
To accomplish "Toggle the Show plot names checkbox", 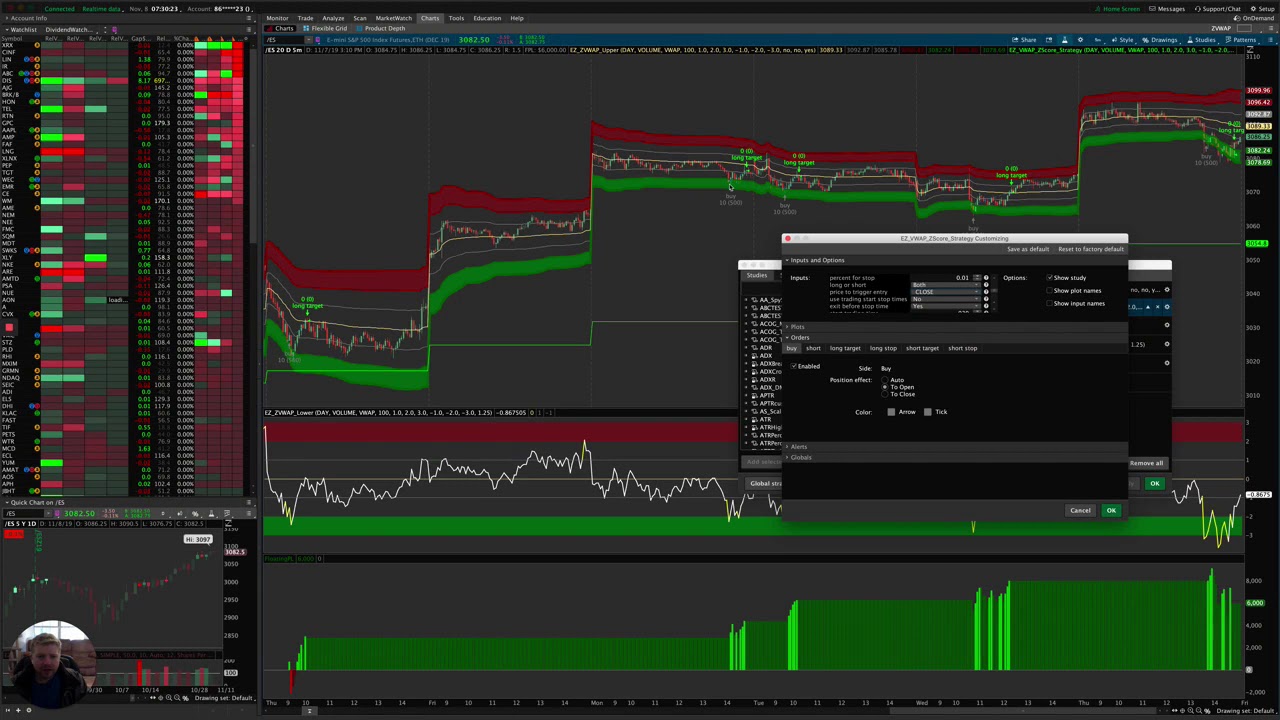I will (x=1050, y=291).
